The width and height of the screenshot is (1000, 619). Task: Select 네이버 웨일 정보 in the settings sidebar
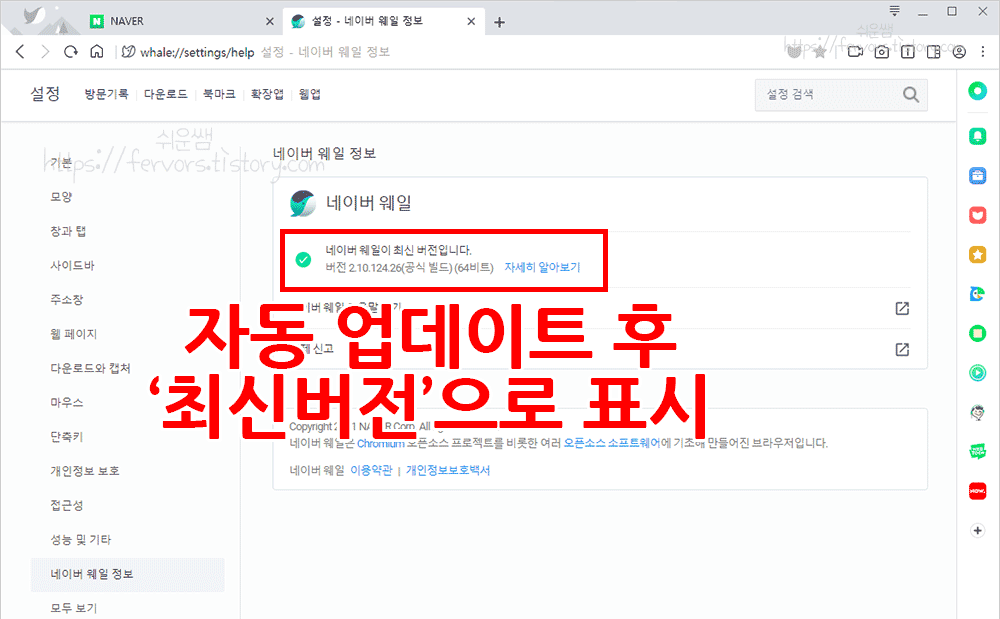pyautogui.click(x=128, y=574)
